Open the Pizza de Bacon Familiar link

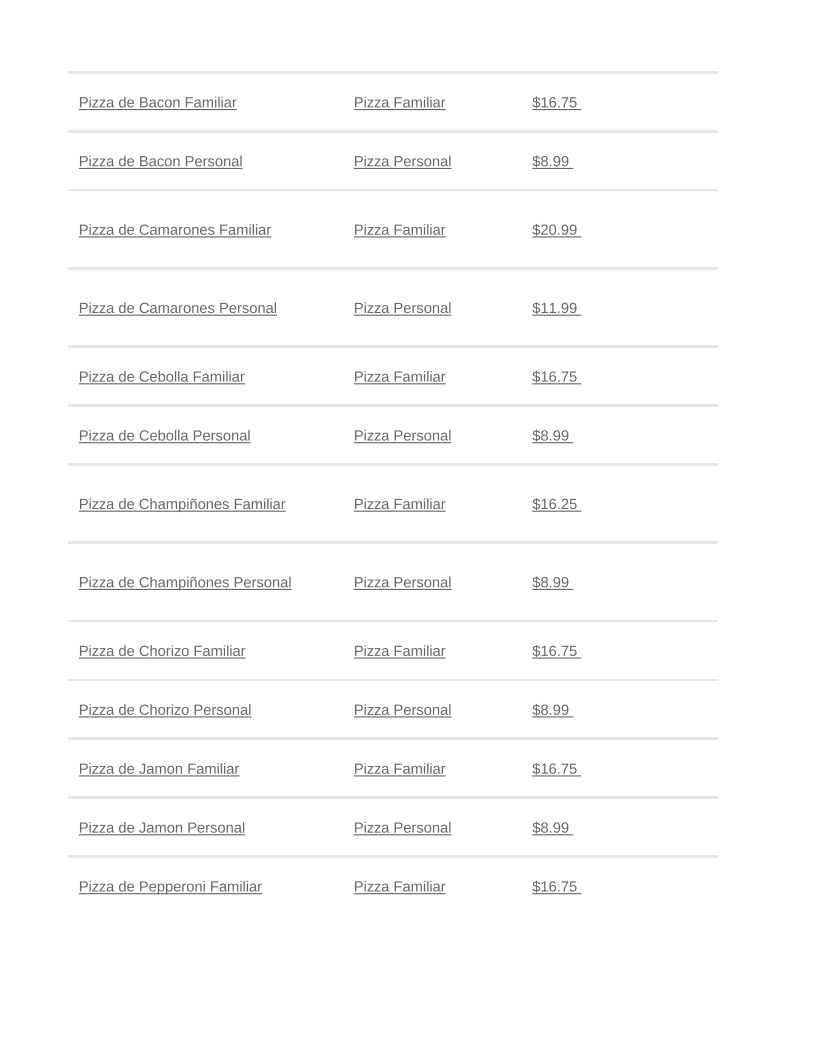coord(157,103)
